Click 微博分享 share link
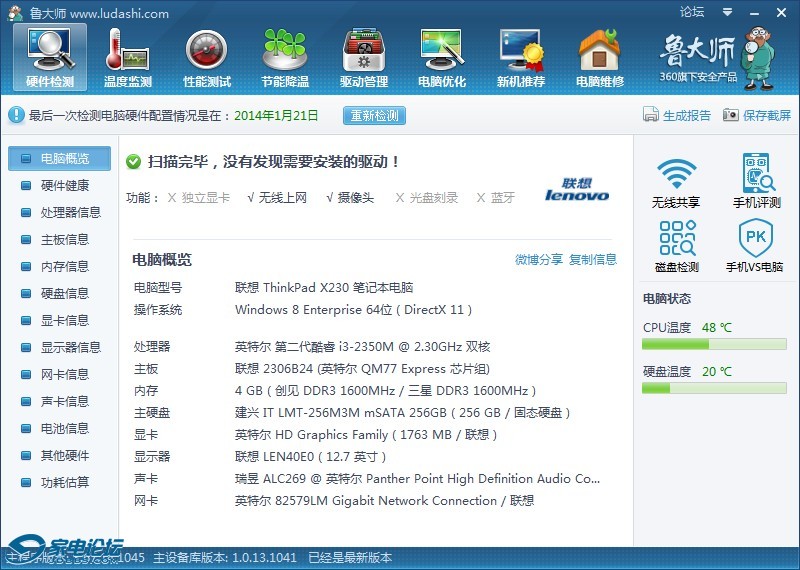 539,259
